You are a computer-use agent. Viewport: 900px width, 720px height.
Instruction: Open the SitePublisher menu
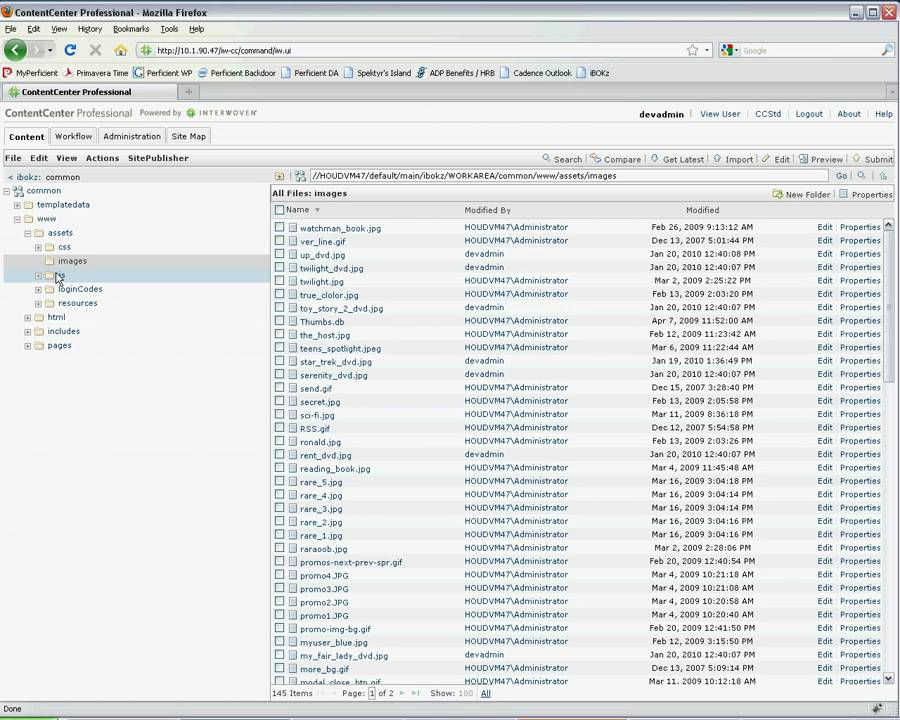(158, 158)
